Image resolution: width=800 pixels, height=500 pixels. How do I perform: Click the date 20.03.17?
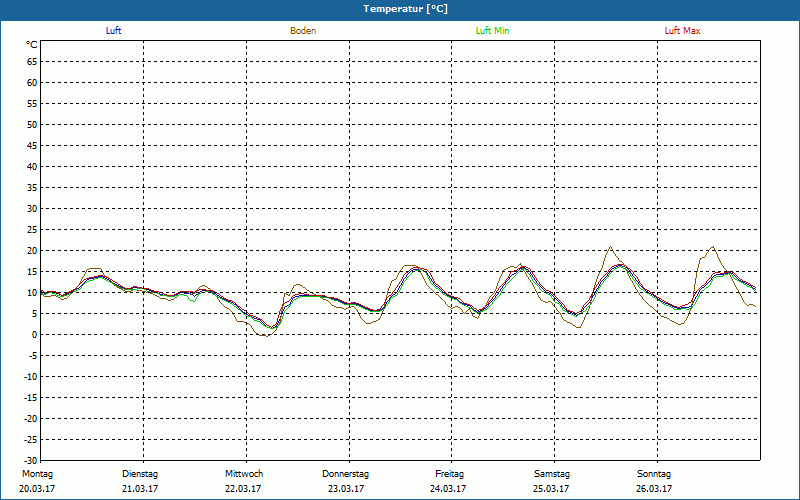37,489
